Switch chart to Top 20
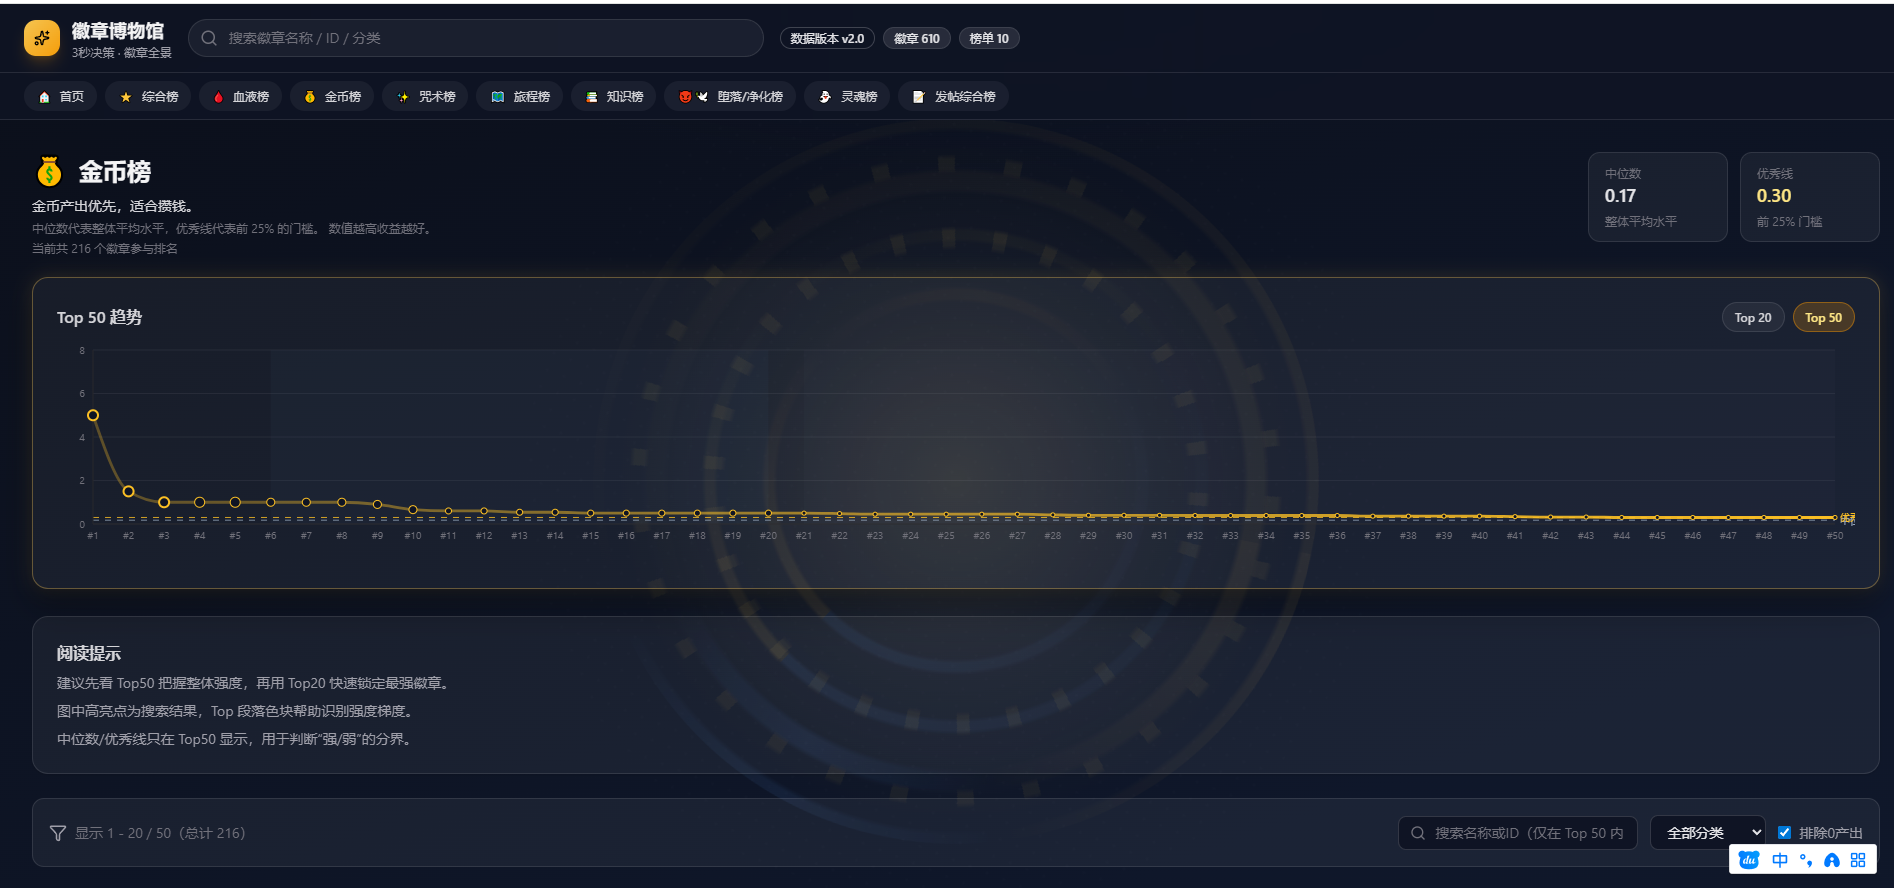Image resolution: width=1894 pixels, height=888 pixels. point(1752,318)
